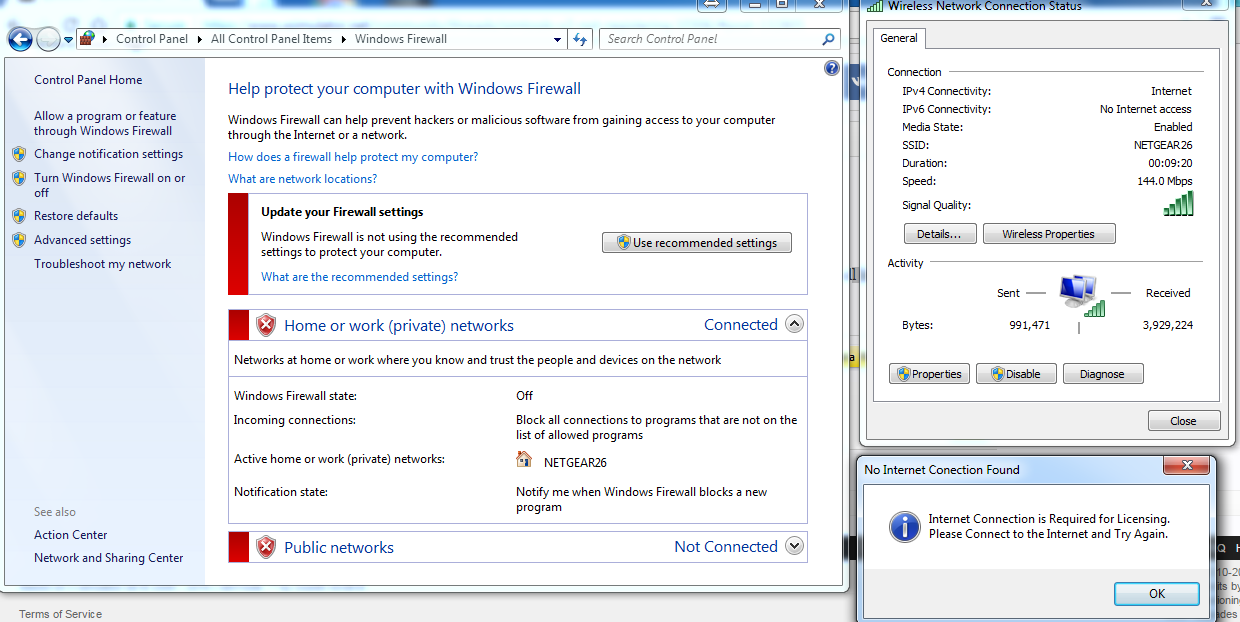Select the Control Panel breadcrumb

pos(152,39)
